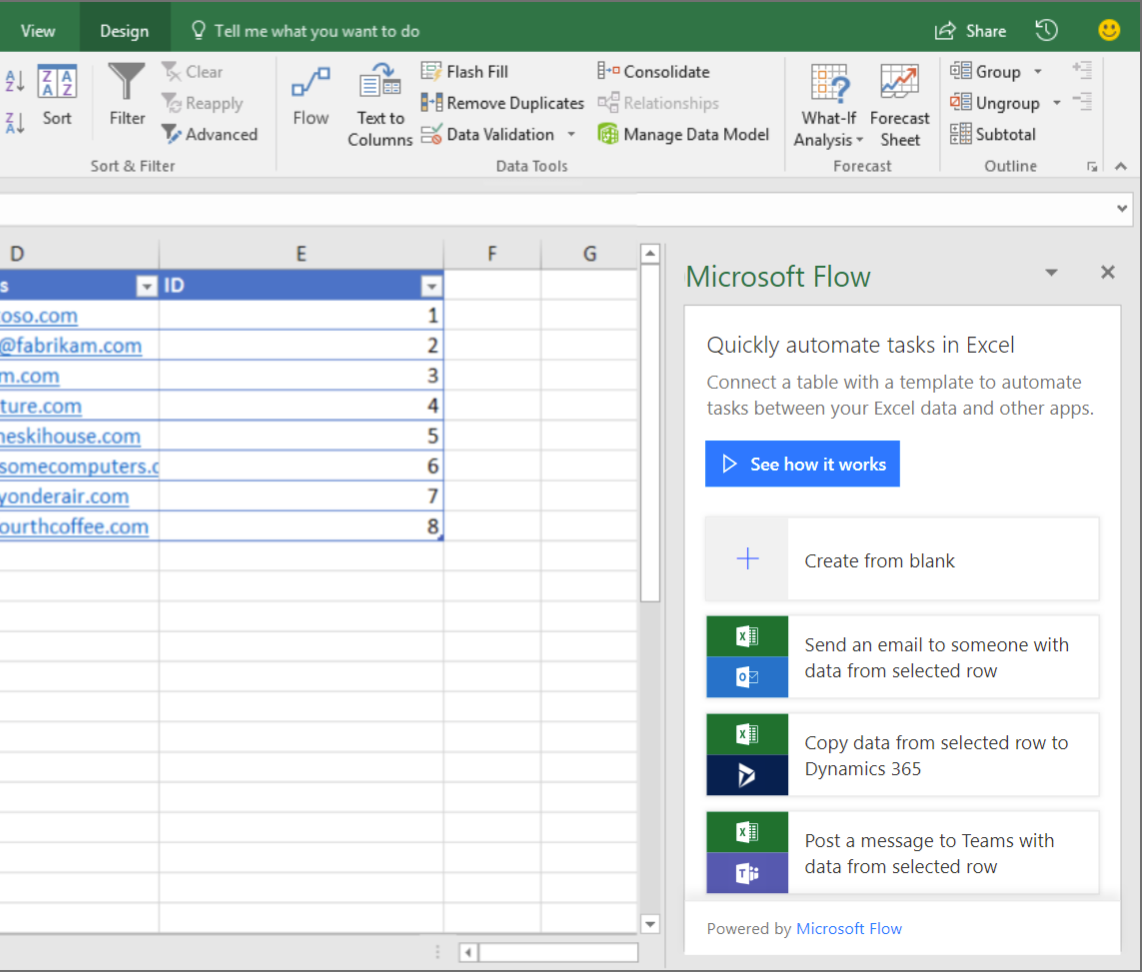Open the ID column filter dropdown

point(431,286)
